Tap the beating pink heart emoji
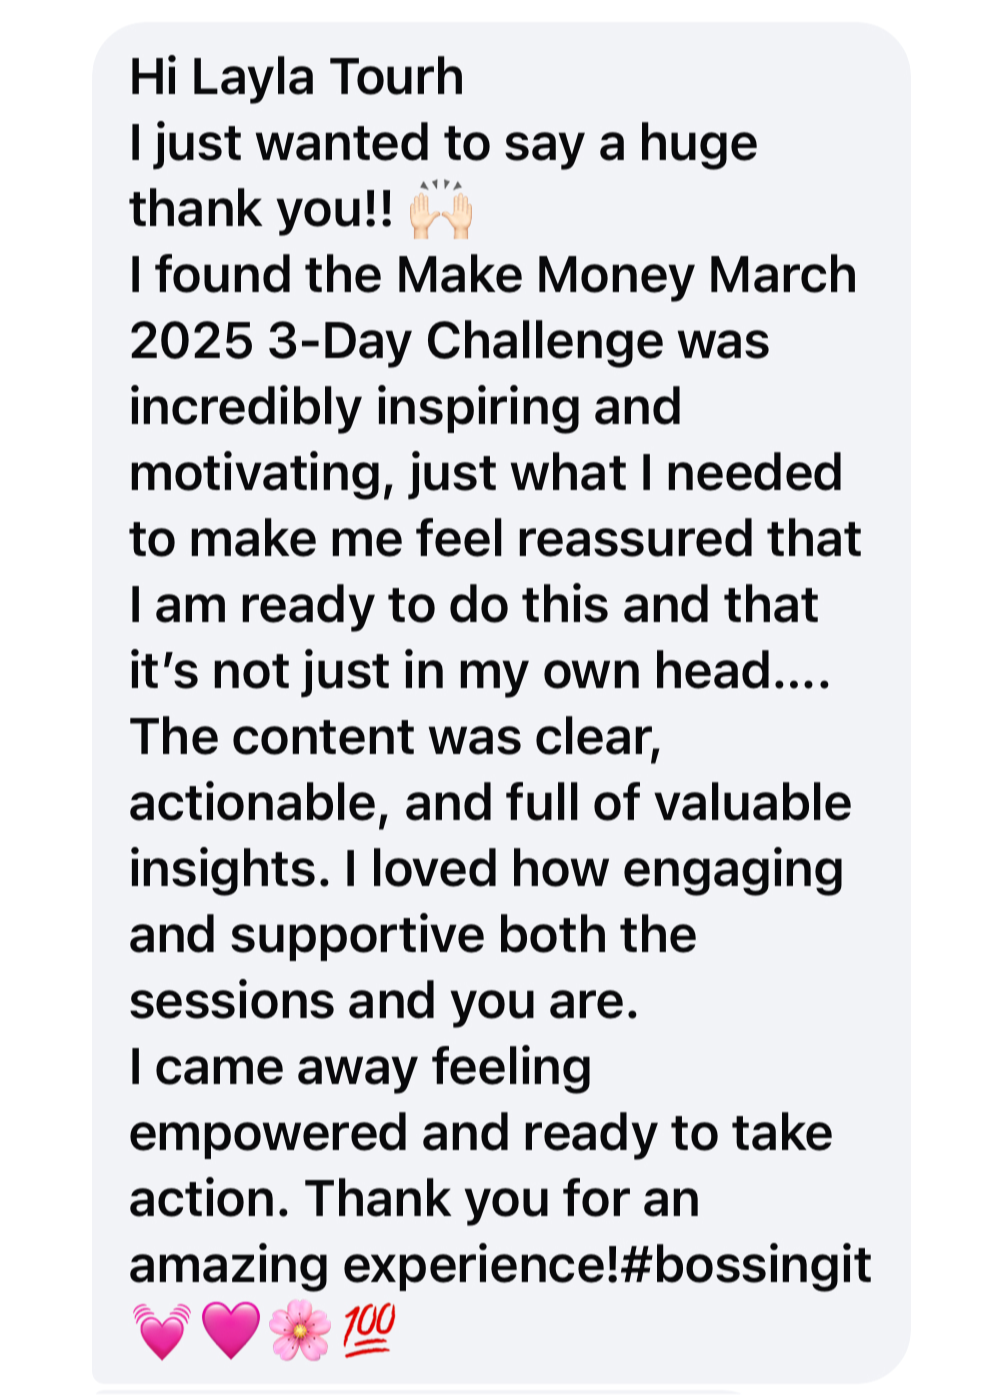Screen dimensions: 992x1395 tap(161, 1331)
